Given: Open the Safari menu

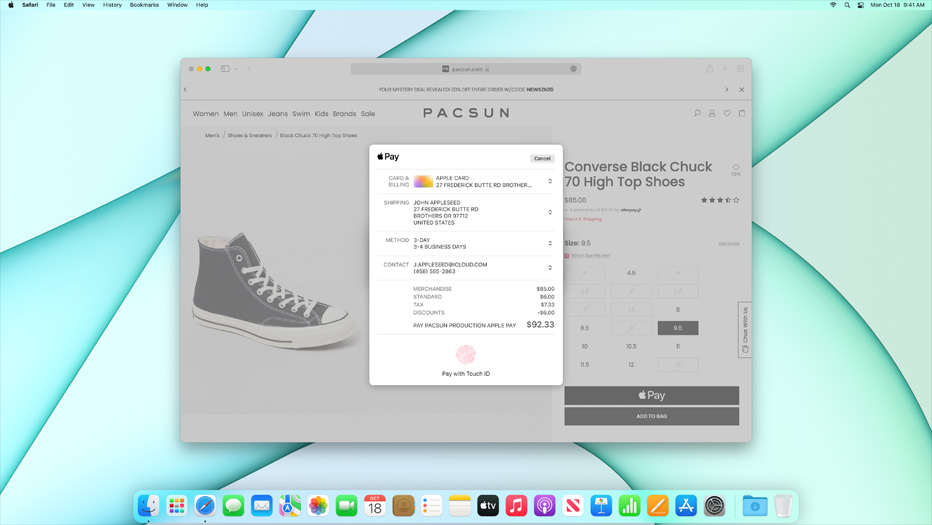Looking at the screenshot, I should (30, 5).
